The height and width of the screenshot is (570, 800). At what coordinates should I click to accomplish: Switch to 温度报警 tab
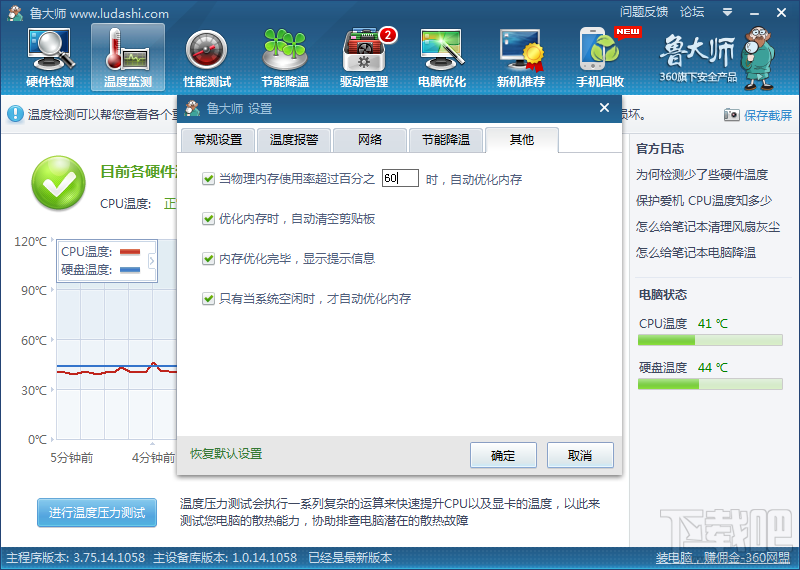[x=294, y=140]
